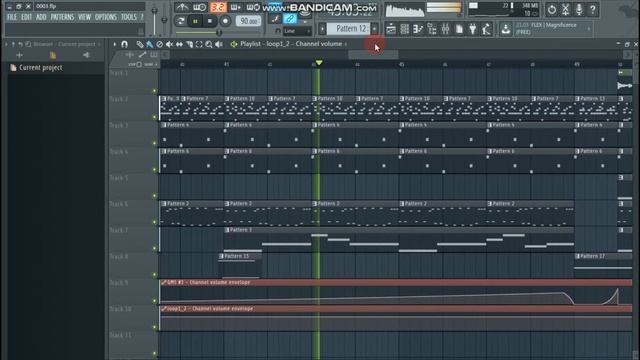Select the playlist Playback speaker tool

click(219, 44)
